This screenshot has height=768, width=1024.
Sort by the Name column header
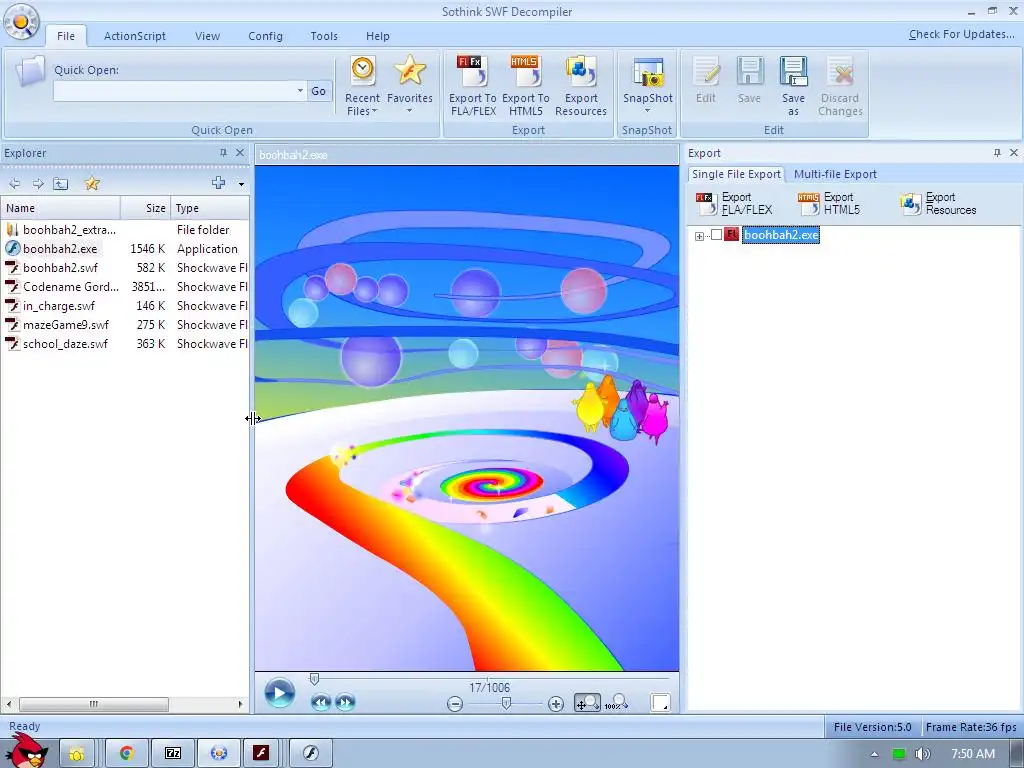click(61, 208)
